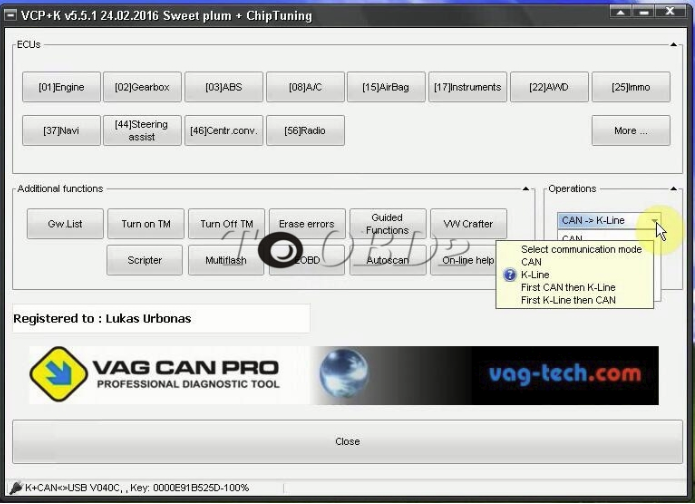Screen dimensions: 695x504
Task: Open the [02]Gearbox ECU
Action: [142, 87]
